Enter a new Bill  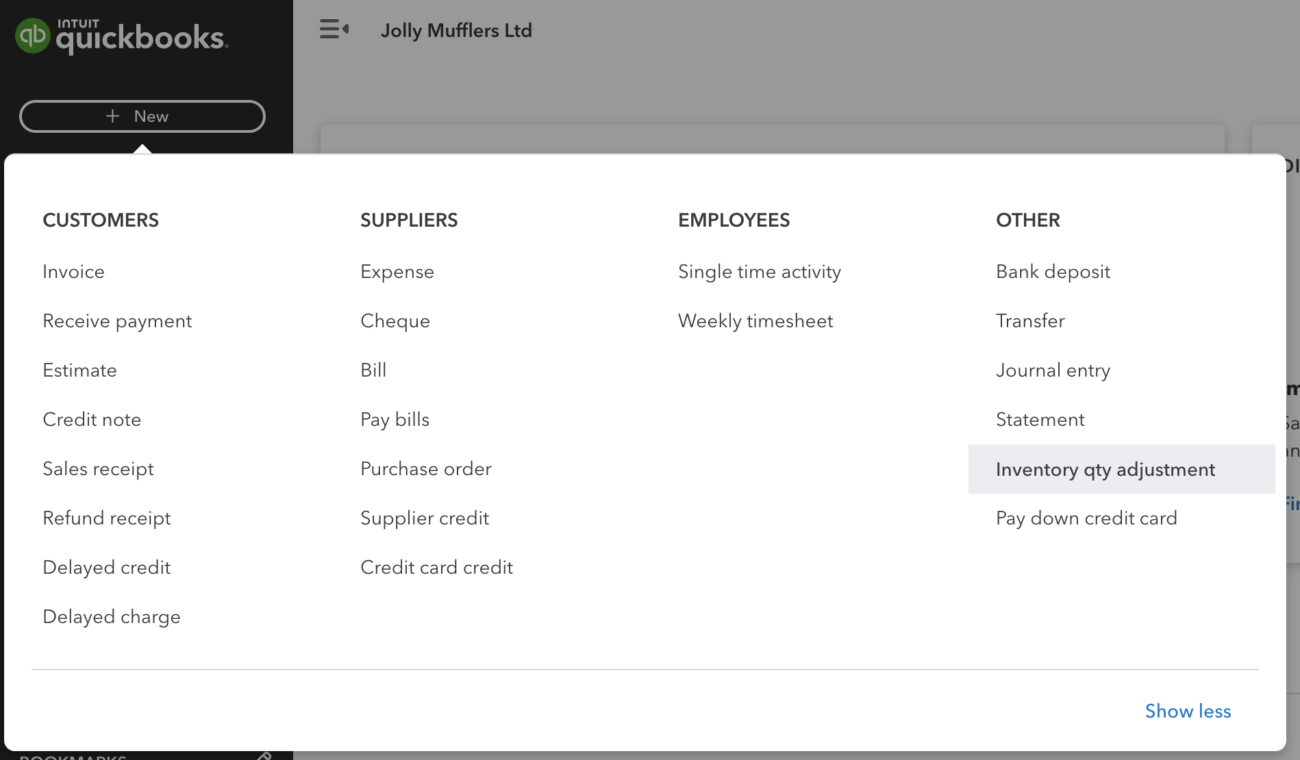click(373, 370)
